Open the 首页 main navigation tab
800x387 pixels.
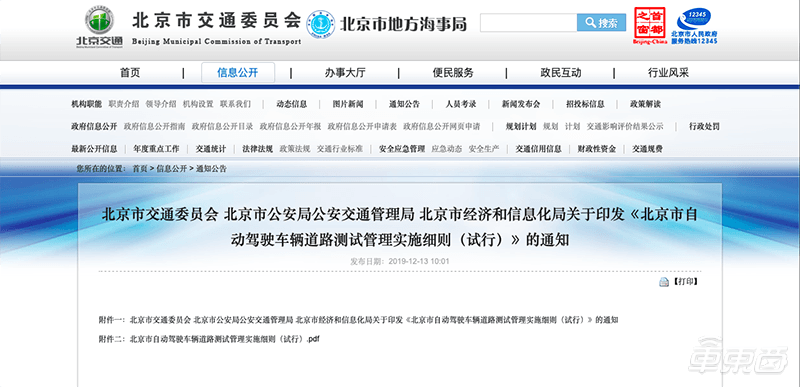pos(130,73)
